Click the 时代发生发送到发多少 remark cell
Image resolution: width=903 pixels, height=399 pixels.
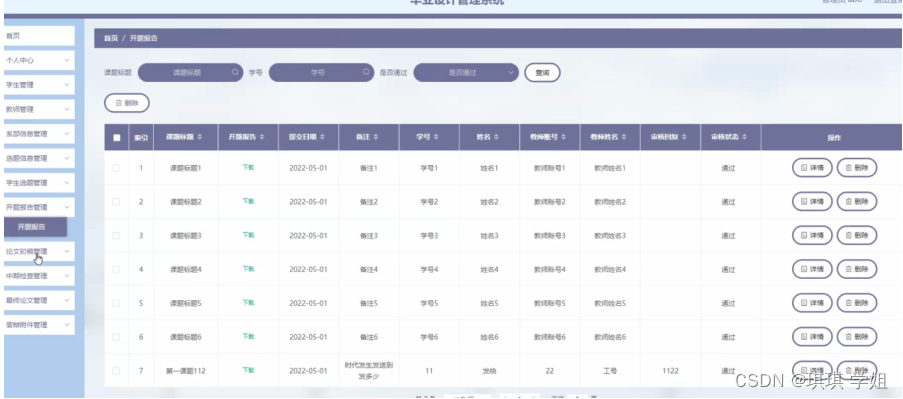click(x=369, y=371)
